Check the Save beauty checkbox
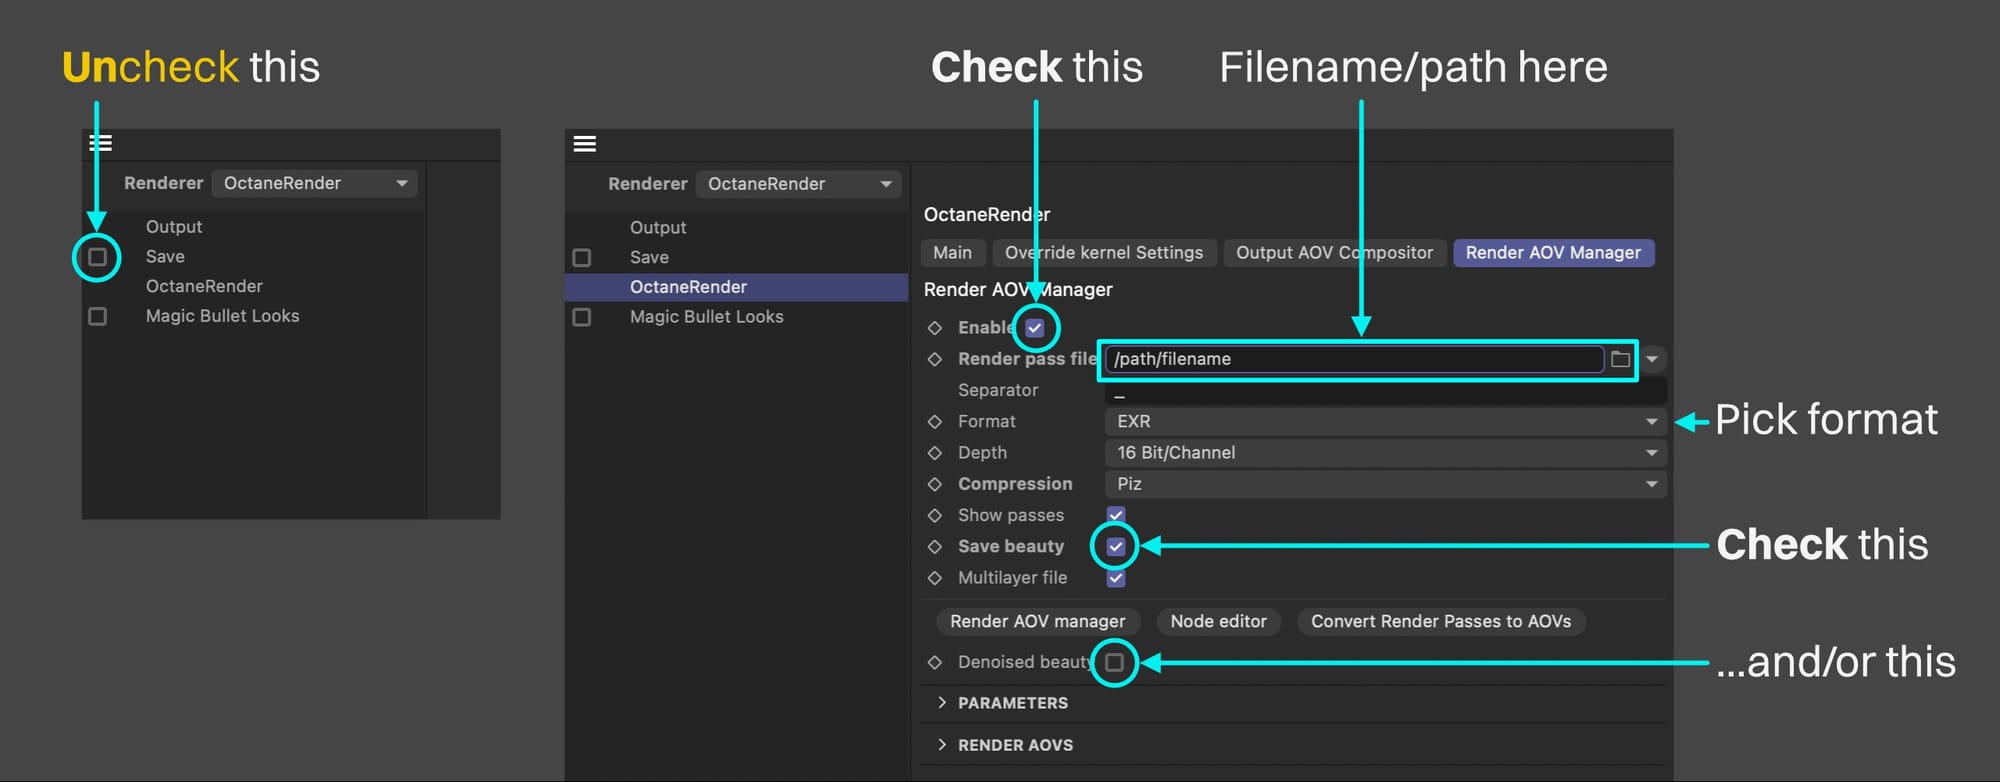 tap(1116, 547)
